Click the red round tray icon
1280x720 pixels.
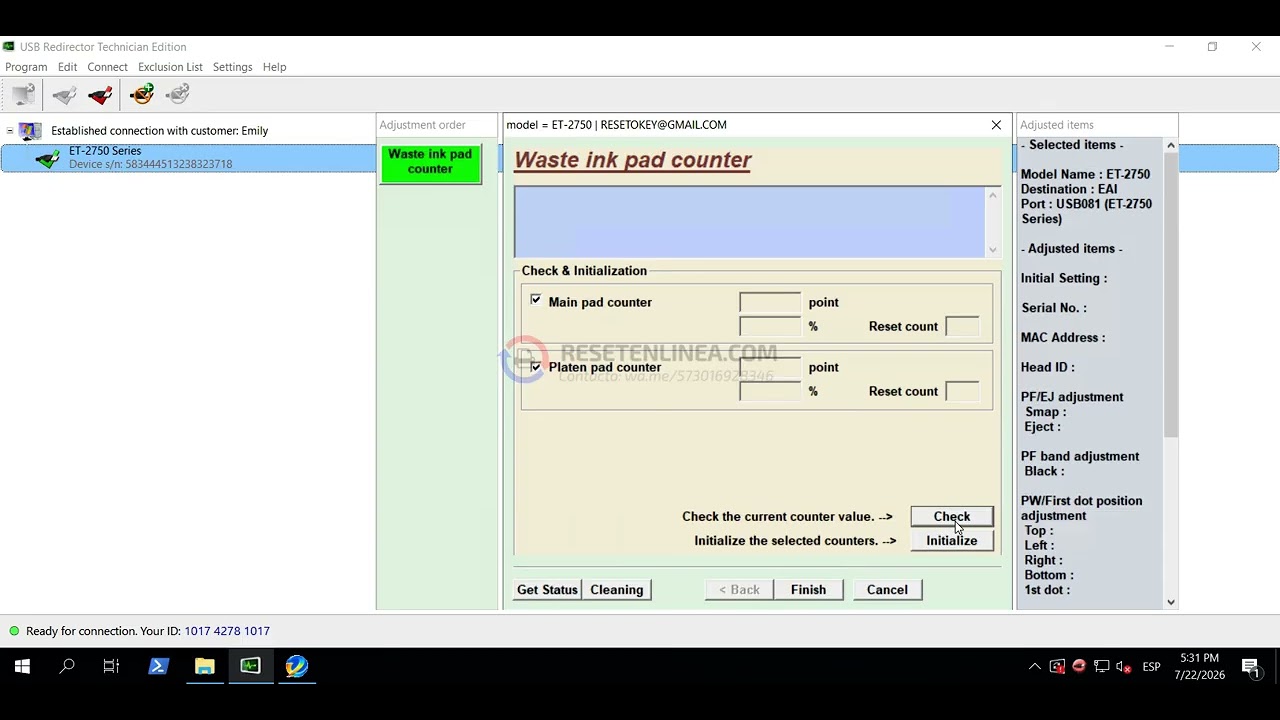1079,666
